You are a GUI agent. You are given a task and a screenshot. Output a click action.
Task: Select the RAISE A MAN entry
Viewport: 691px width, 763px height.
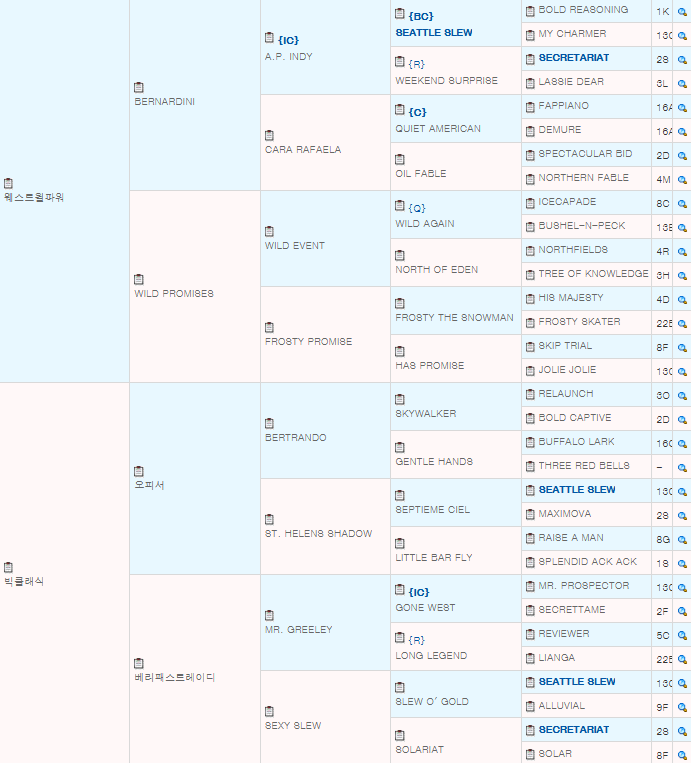click(571, 538)
